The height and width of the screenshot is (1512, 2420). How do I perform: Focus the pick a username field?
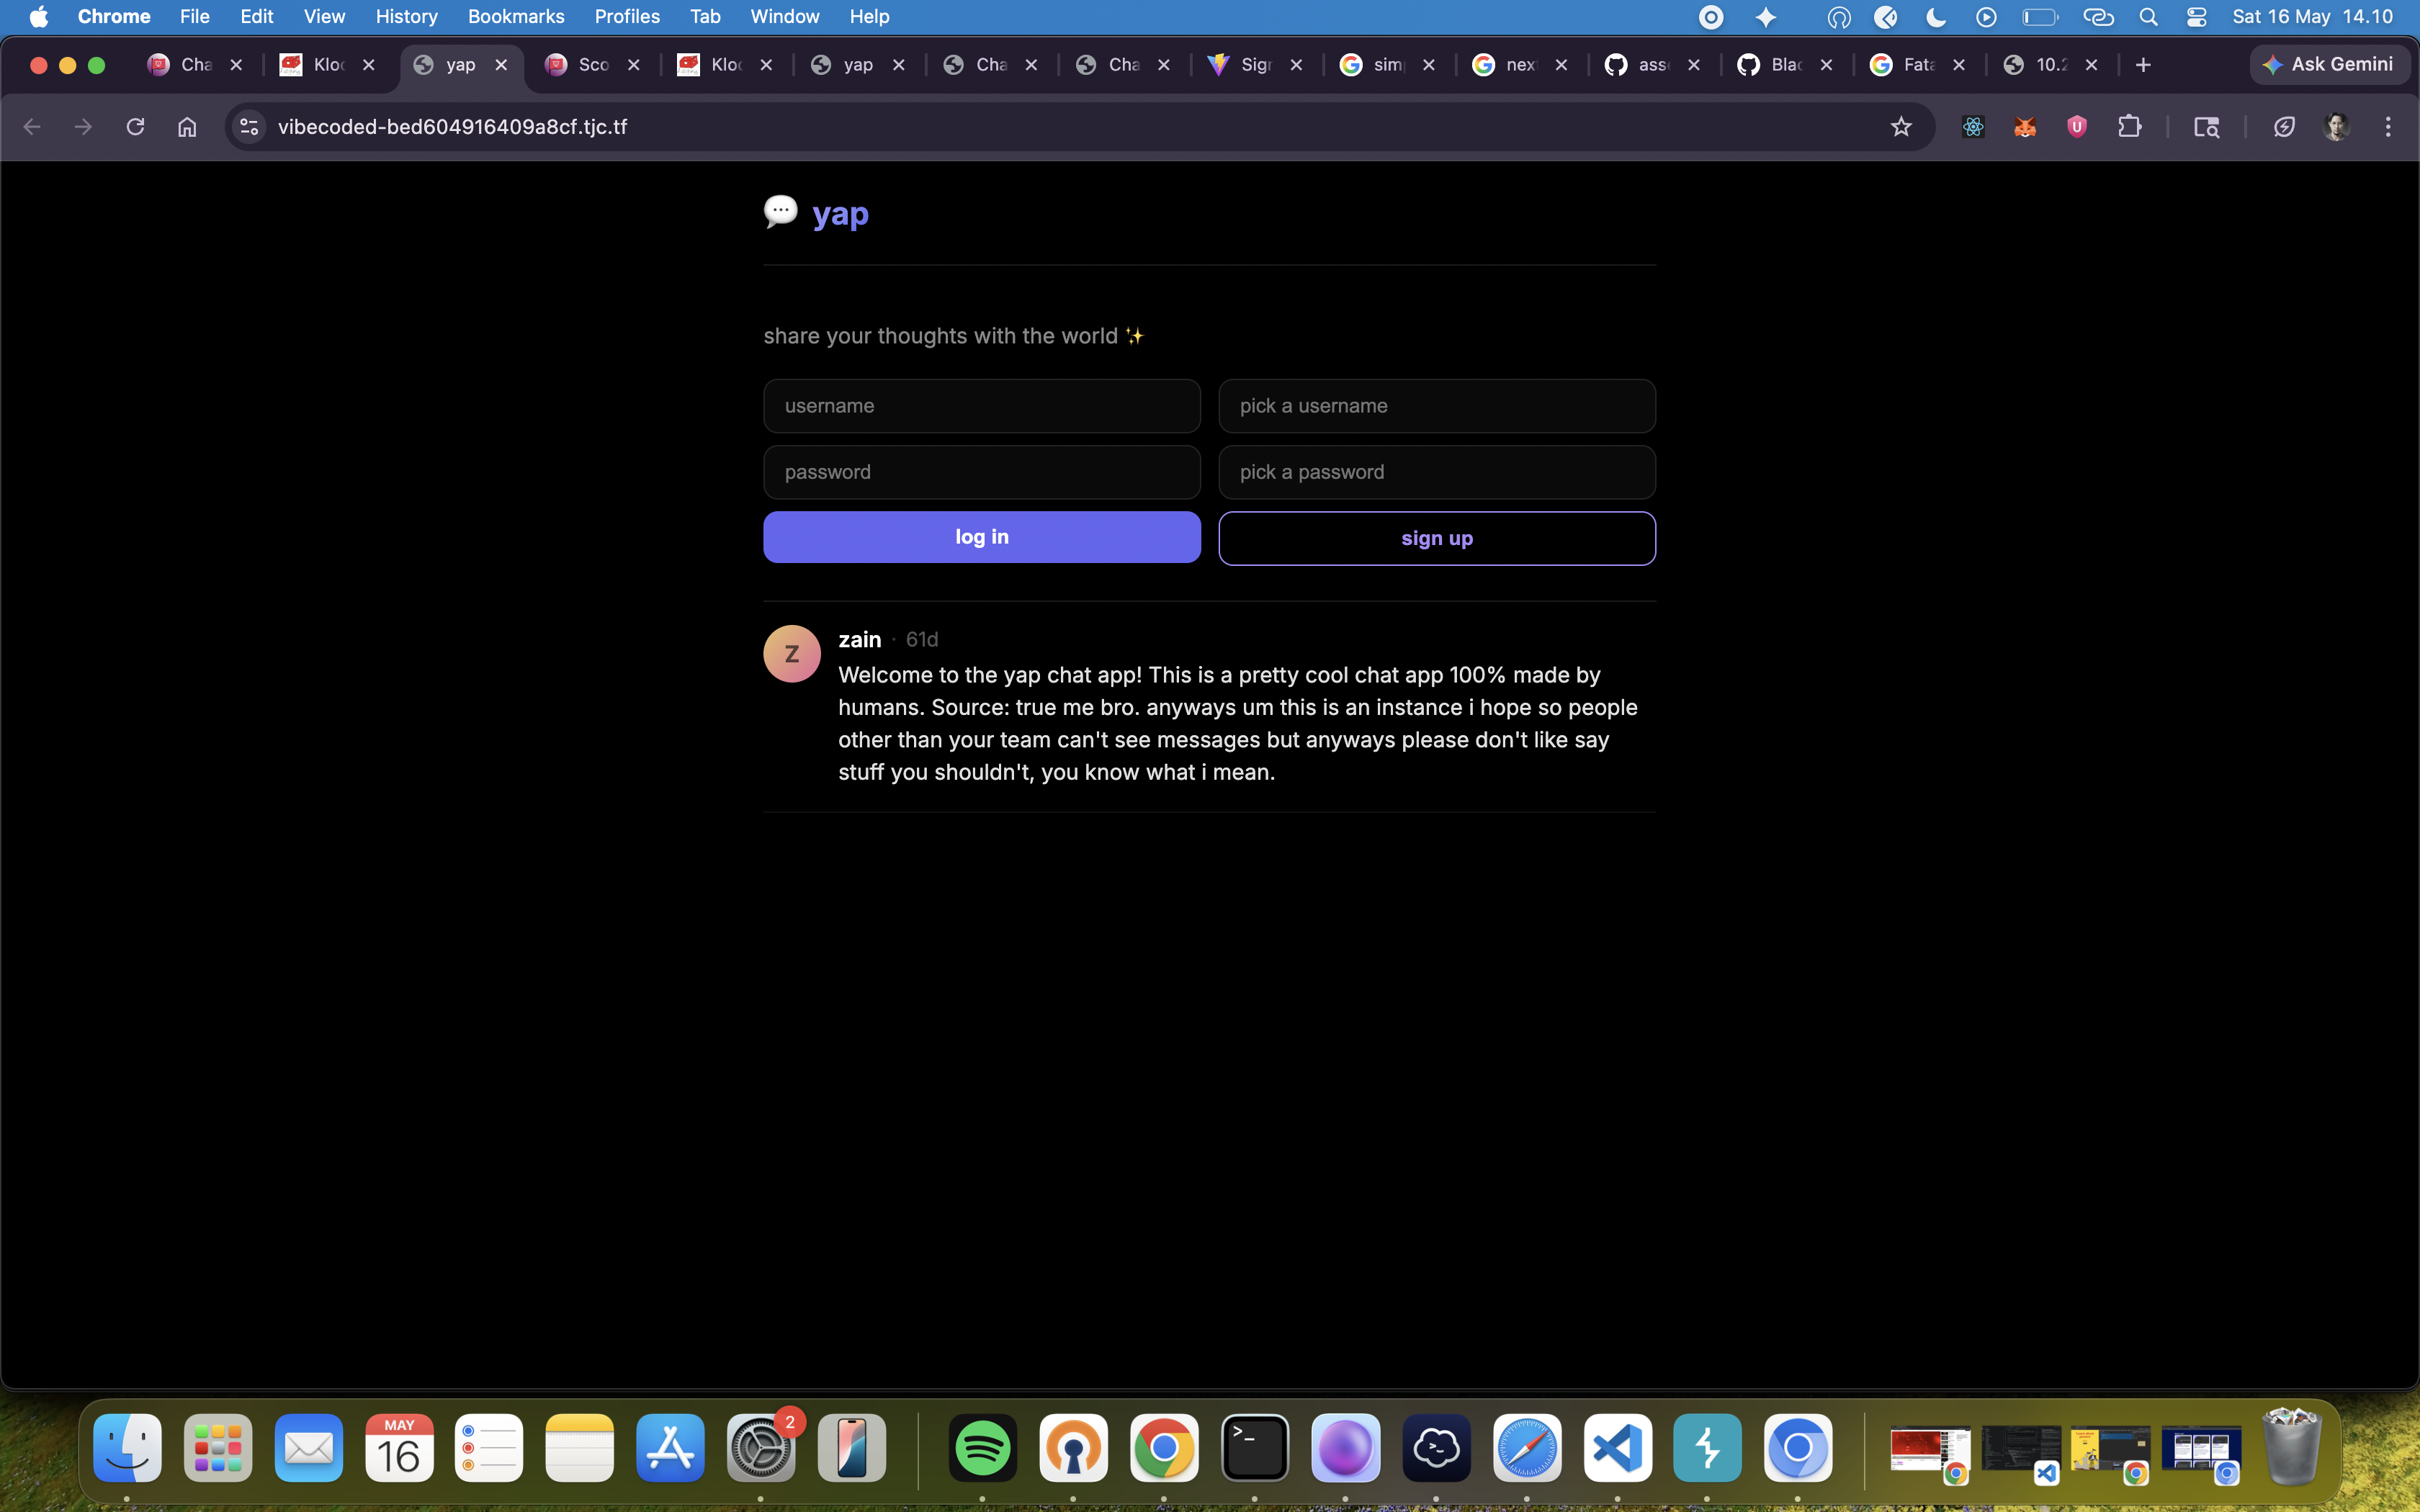[x=1437, y=406]
